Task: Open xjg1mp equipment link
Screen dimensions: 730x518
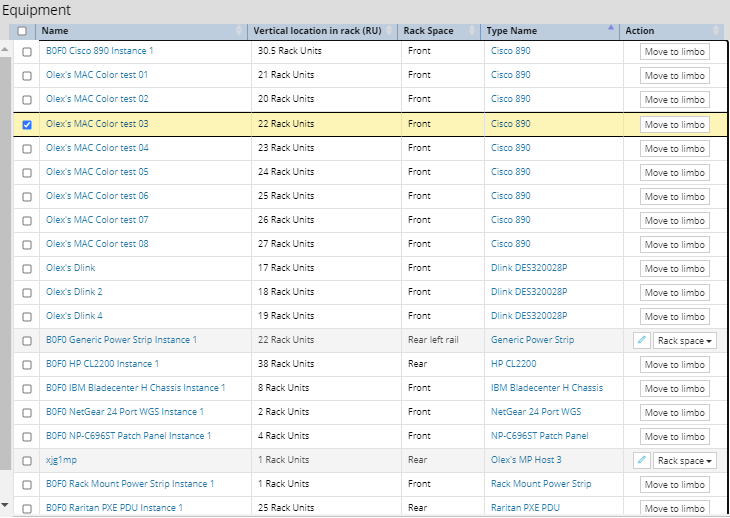Action: tap(61, 460)
